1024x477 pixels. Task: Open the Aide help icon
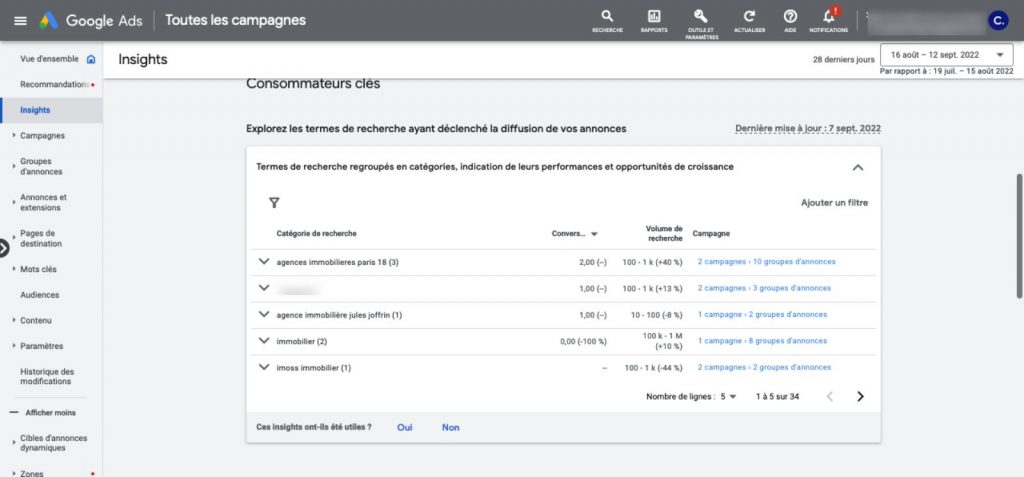coord(790,17)
